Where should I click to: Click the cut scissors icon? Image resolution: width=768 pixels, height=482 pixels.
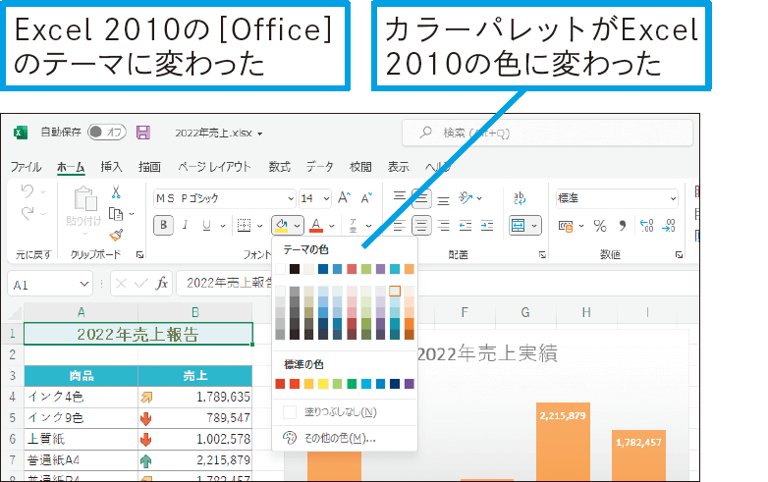point(116,193)
